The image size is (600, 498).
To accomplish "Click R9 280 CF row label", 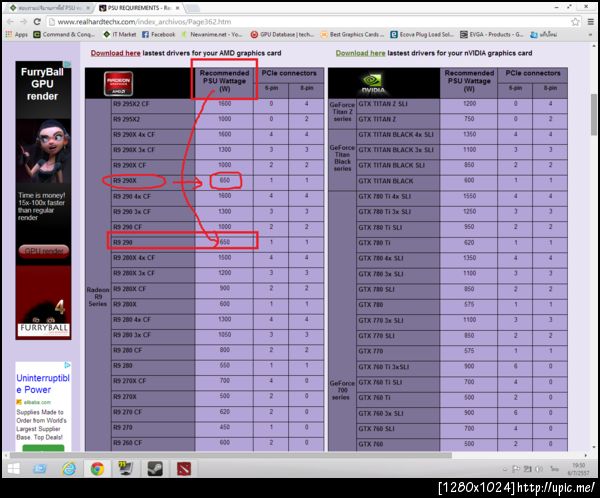I will [x=127, y=350].
